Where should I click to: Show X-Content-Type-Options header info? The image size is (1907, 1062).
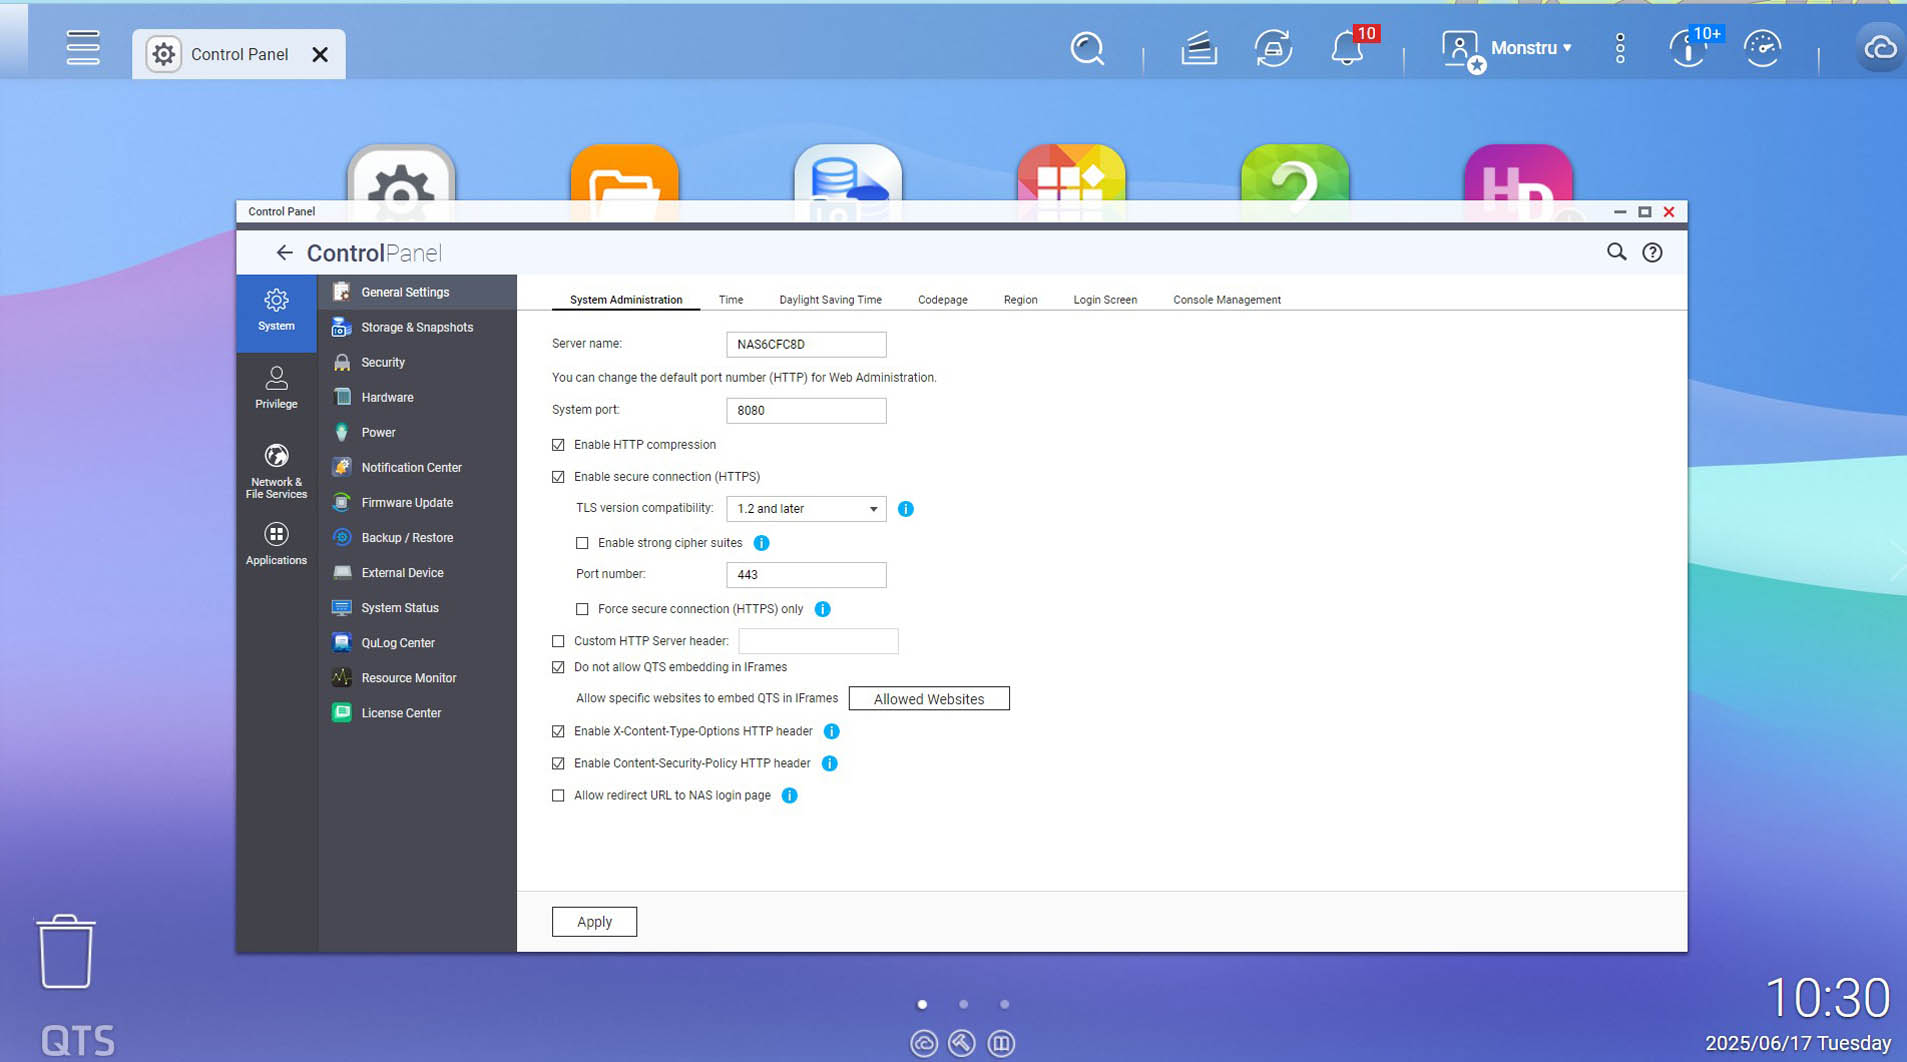pos(831,731)
